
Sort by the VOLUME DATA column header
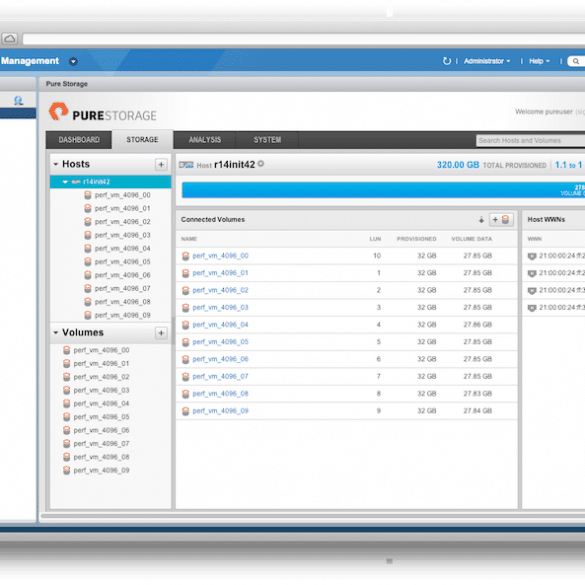click(x=472, y=239)
